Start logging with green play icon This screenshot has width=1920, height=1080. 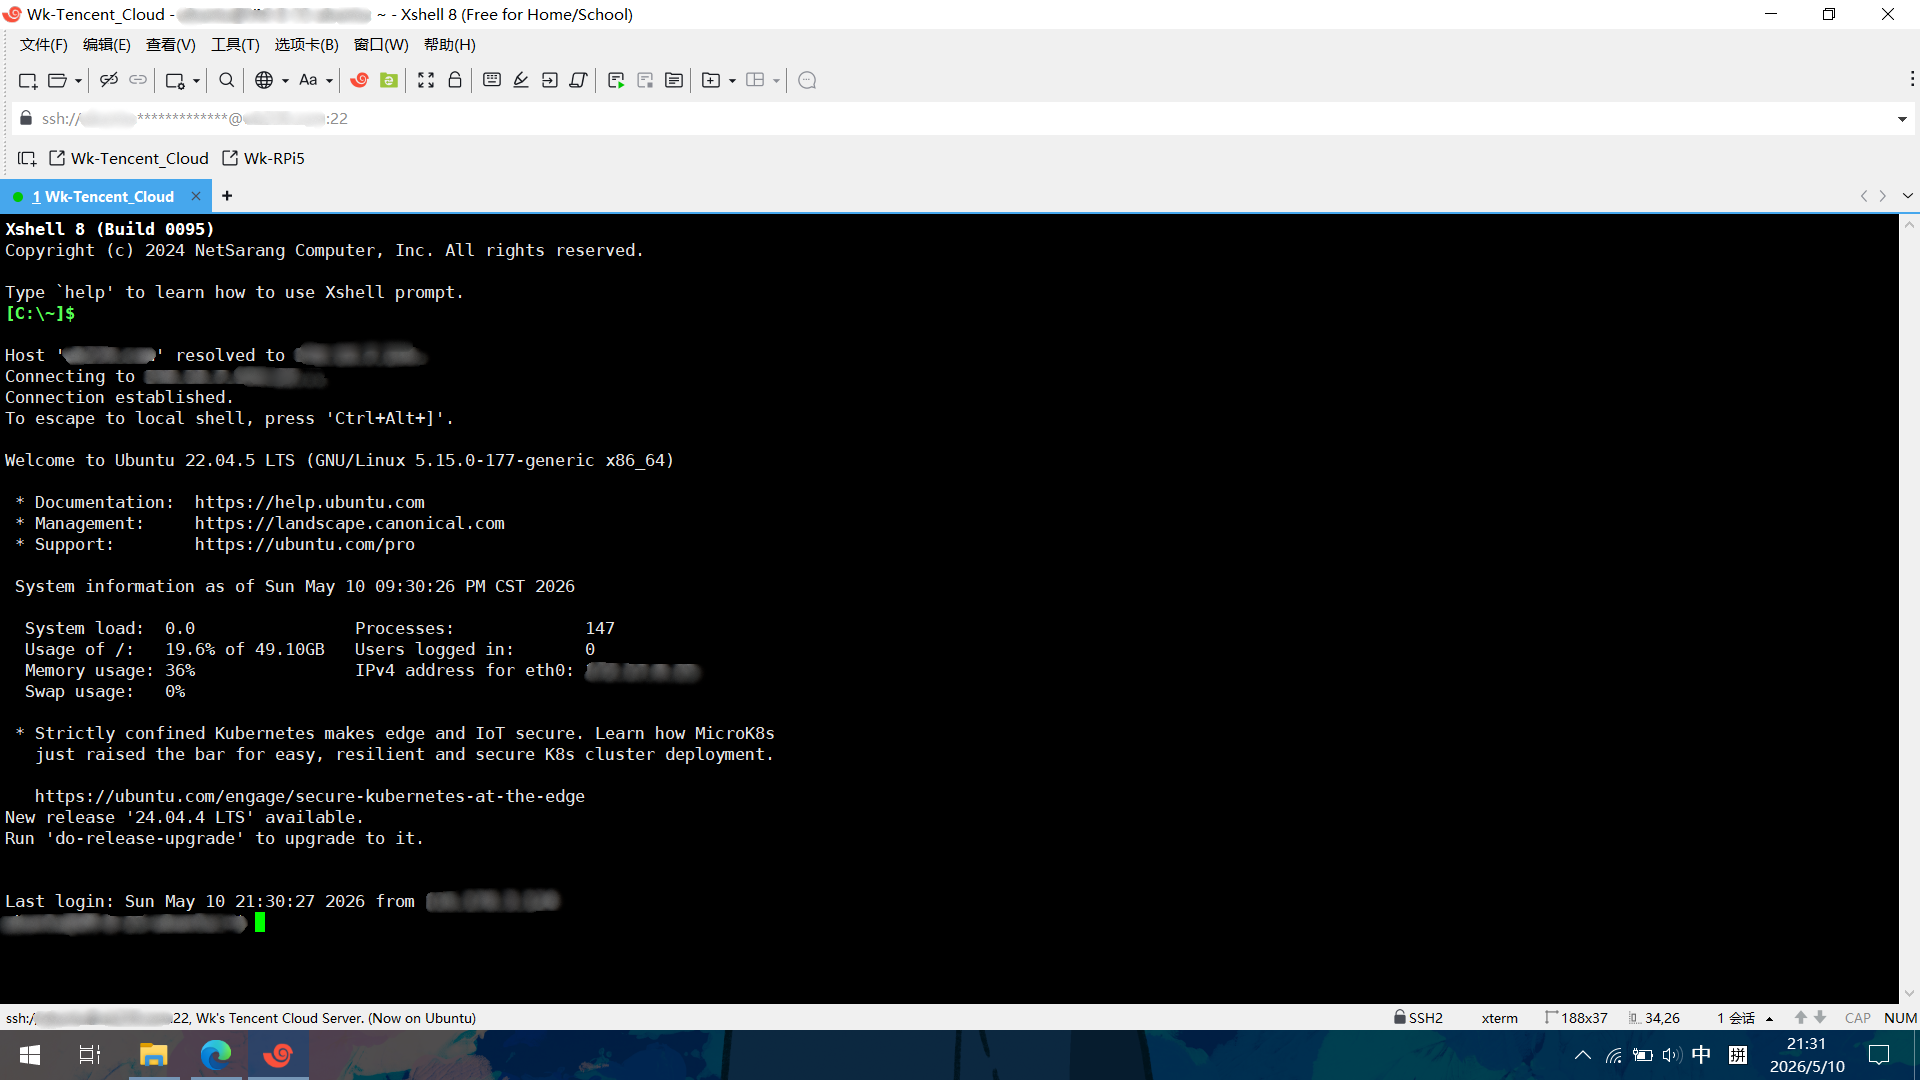616,80
